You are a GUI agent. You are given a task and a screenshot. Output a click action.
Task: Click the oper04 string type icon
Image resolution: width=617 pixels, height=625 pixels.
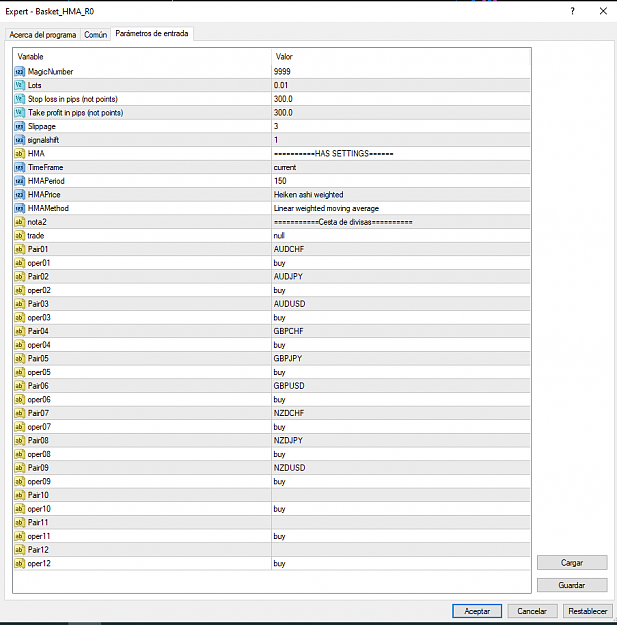pos(20,345)
